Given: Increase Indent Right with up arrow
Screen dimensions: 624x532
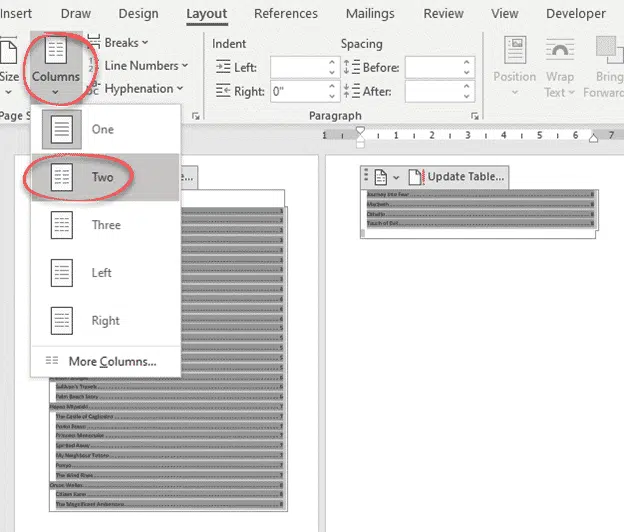Looking at the screenshot, I should click(332, 86).
